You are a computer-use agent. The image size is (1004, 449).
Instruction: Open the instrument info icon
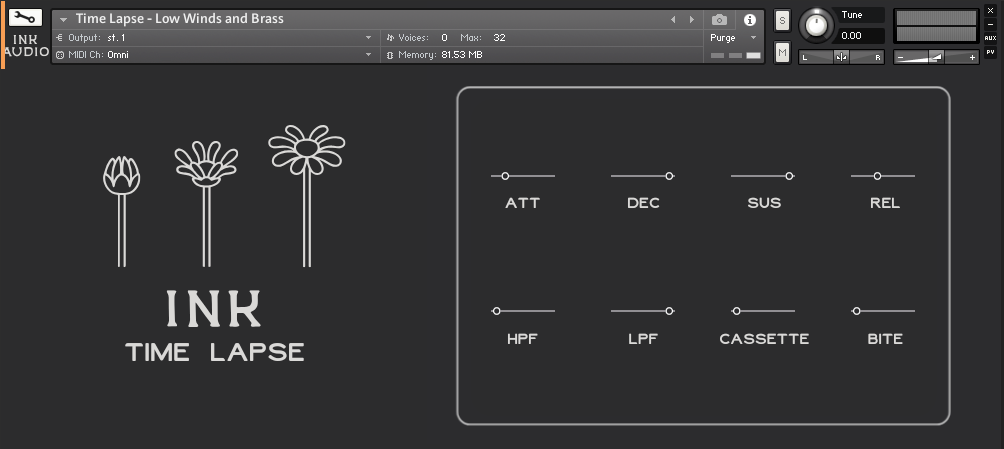click(x=749, y=19)
